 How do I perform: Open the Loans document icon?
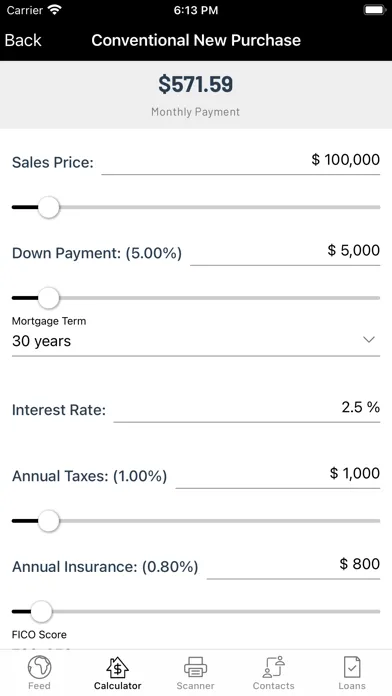coord(352,667)
